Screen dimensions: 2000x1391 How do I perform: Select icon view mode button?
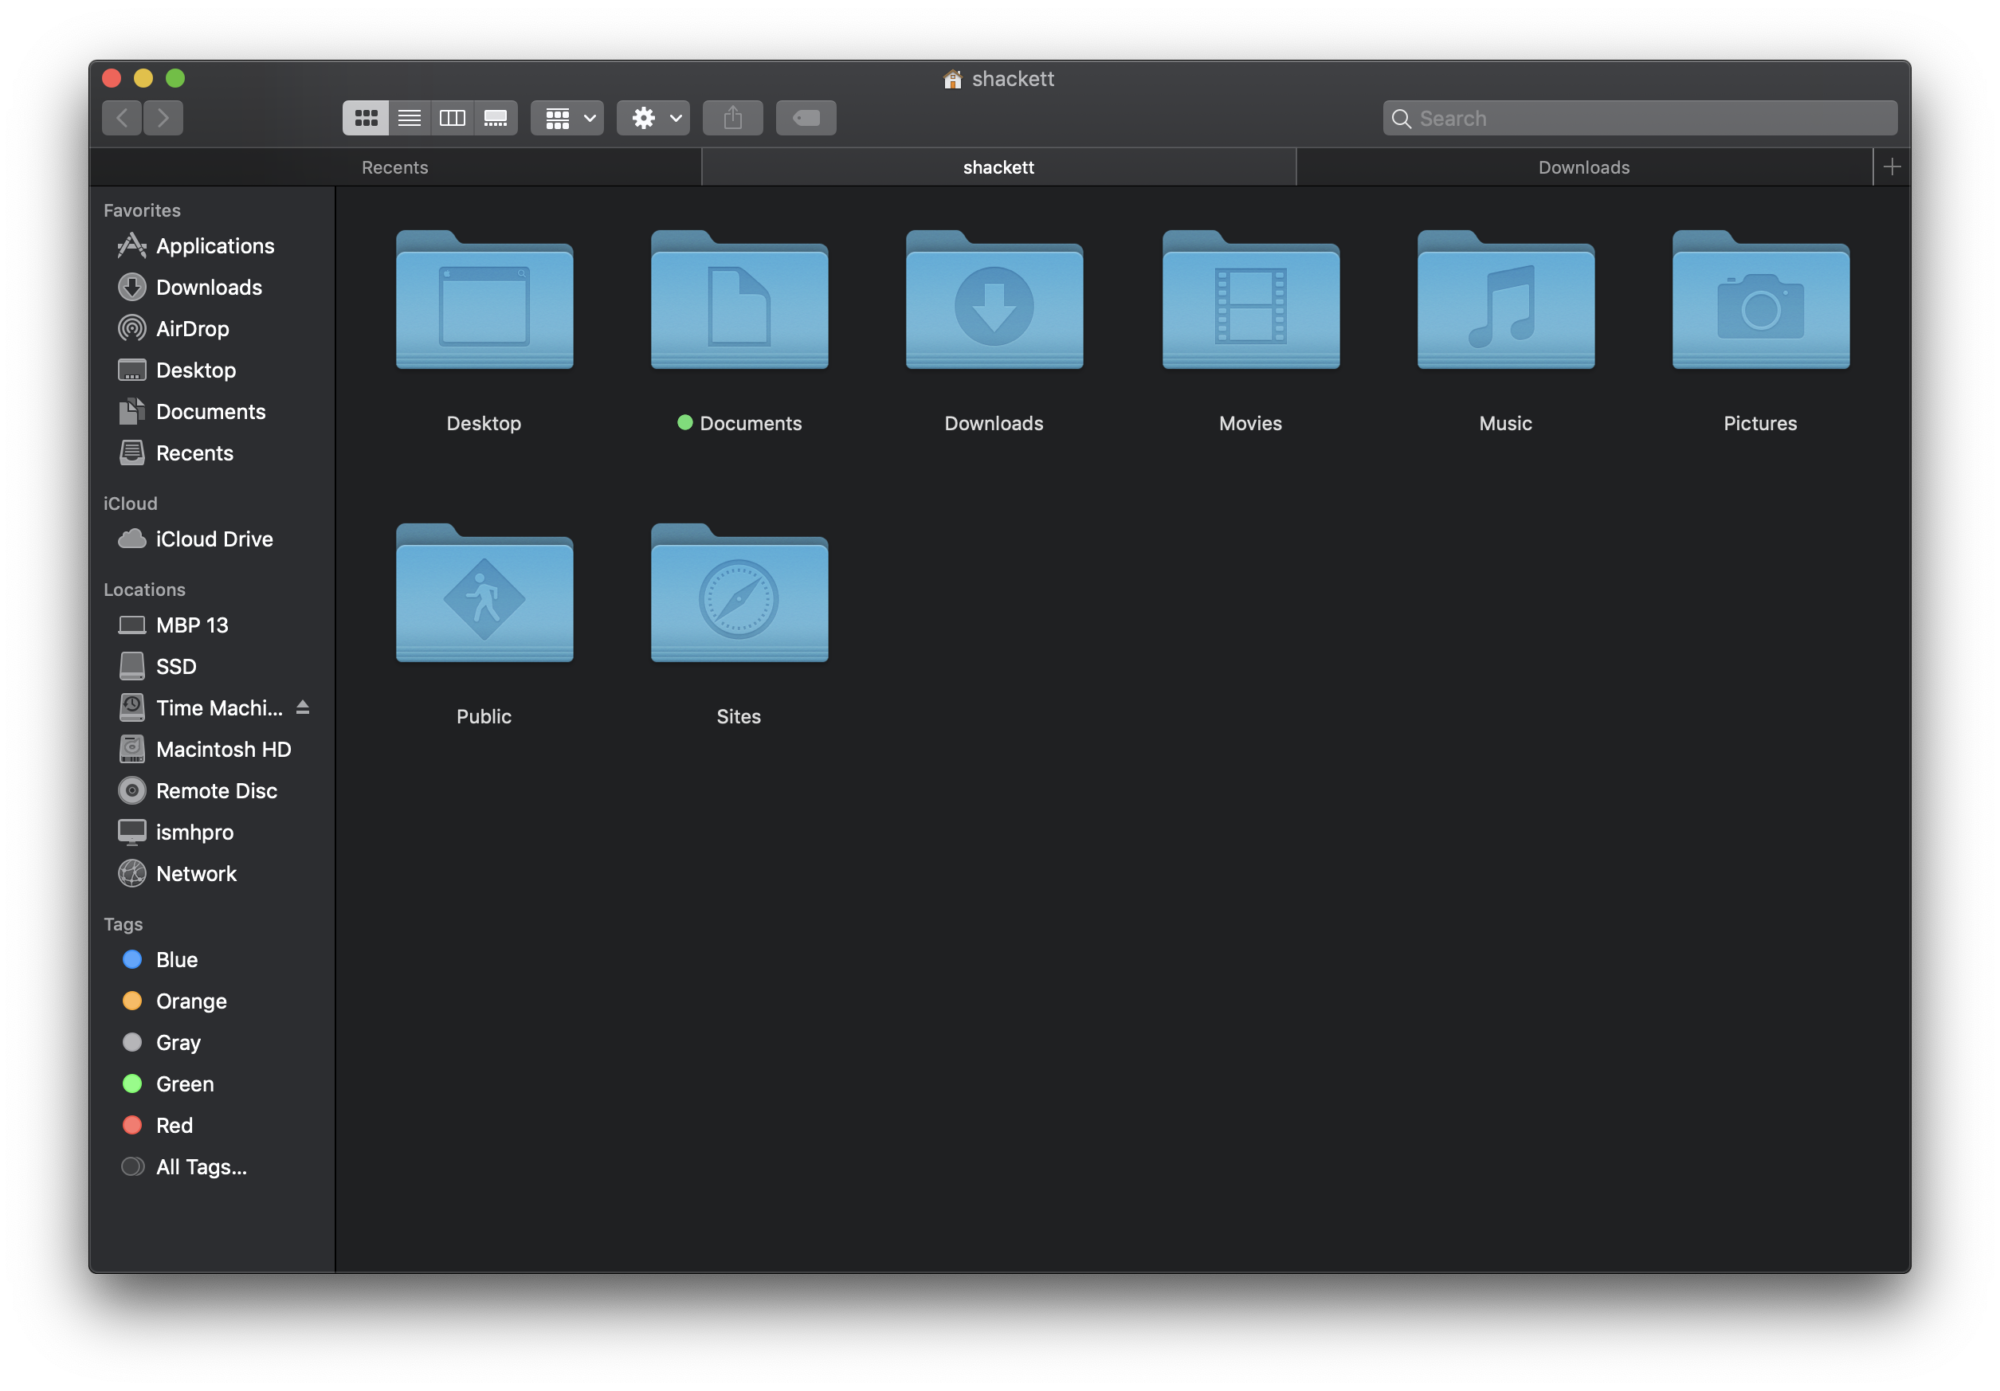pos(366,118)
